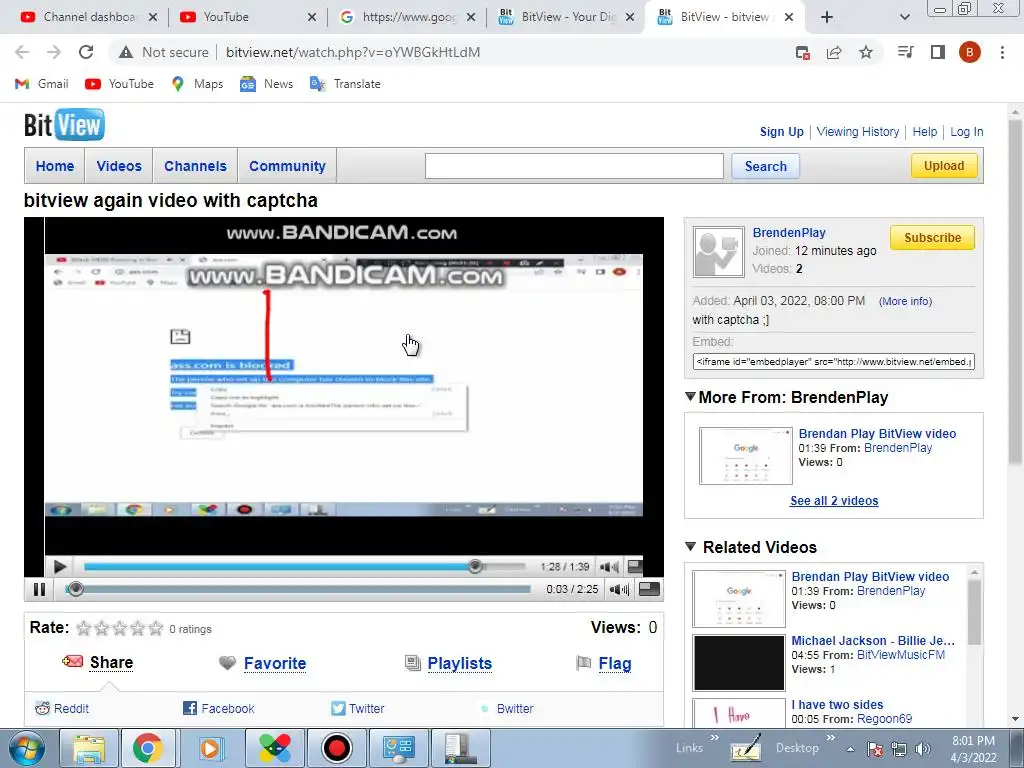Open the Maps bookmark
1024x768 pixels.
pyautogui.click(x=197, y=84)
